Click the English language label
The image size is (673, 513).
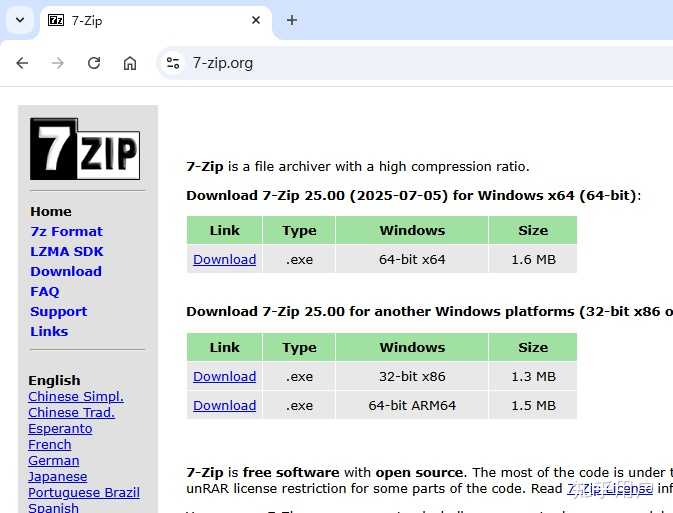54,380
